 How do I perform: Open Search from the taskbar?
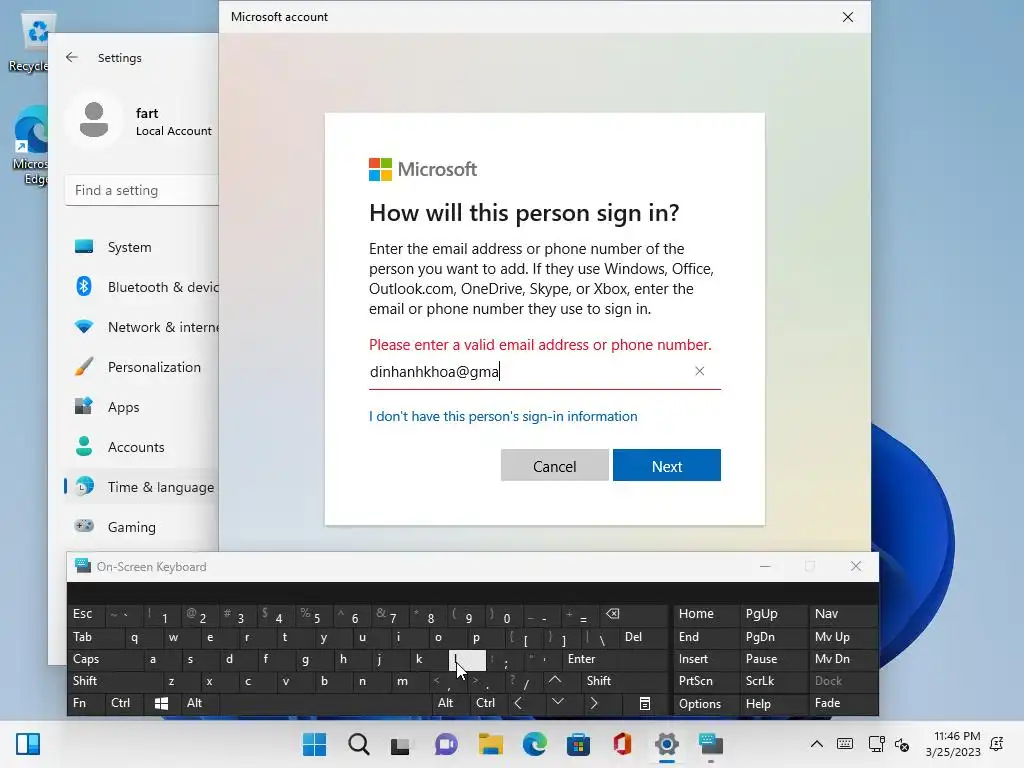359,744
